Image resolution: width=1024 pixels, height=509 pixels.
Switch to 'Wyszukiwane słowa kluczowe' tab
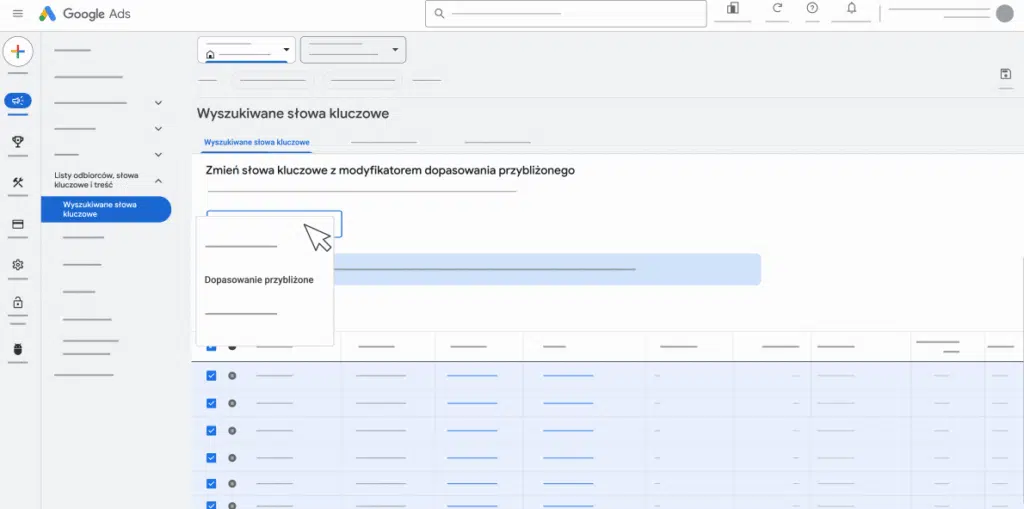click(x=256, y=143)
